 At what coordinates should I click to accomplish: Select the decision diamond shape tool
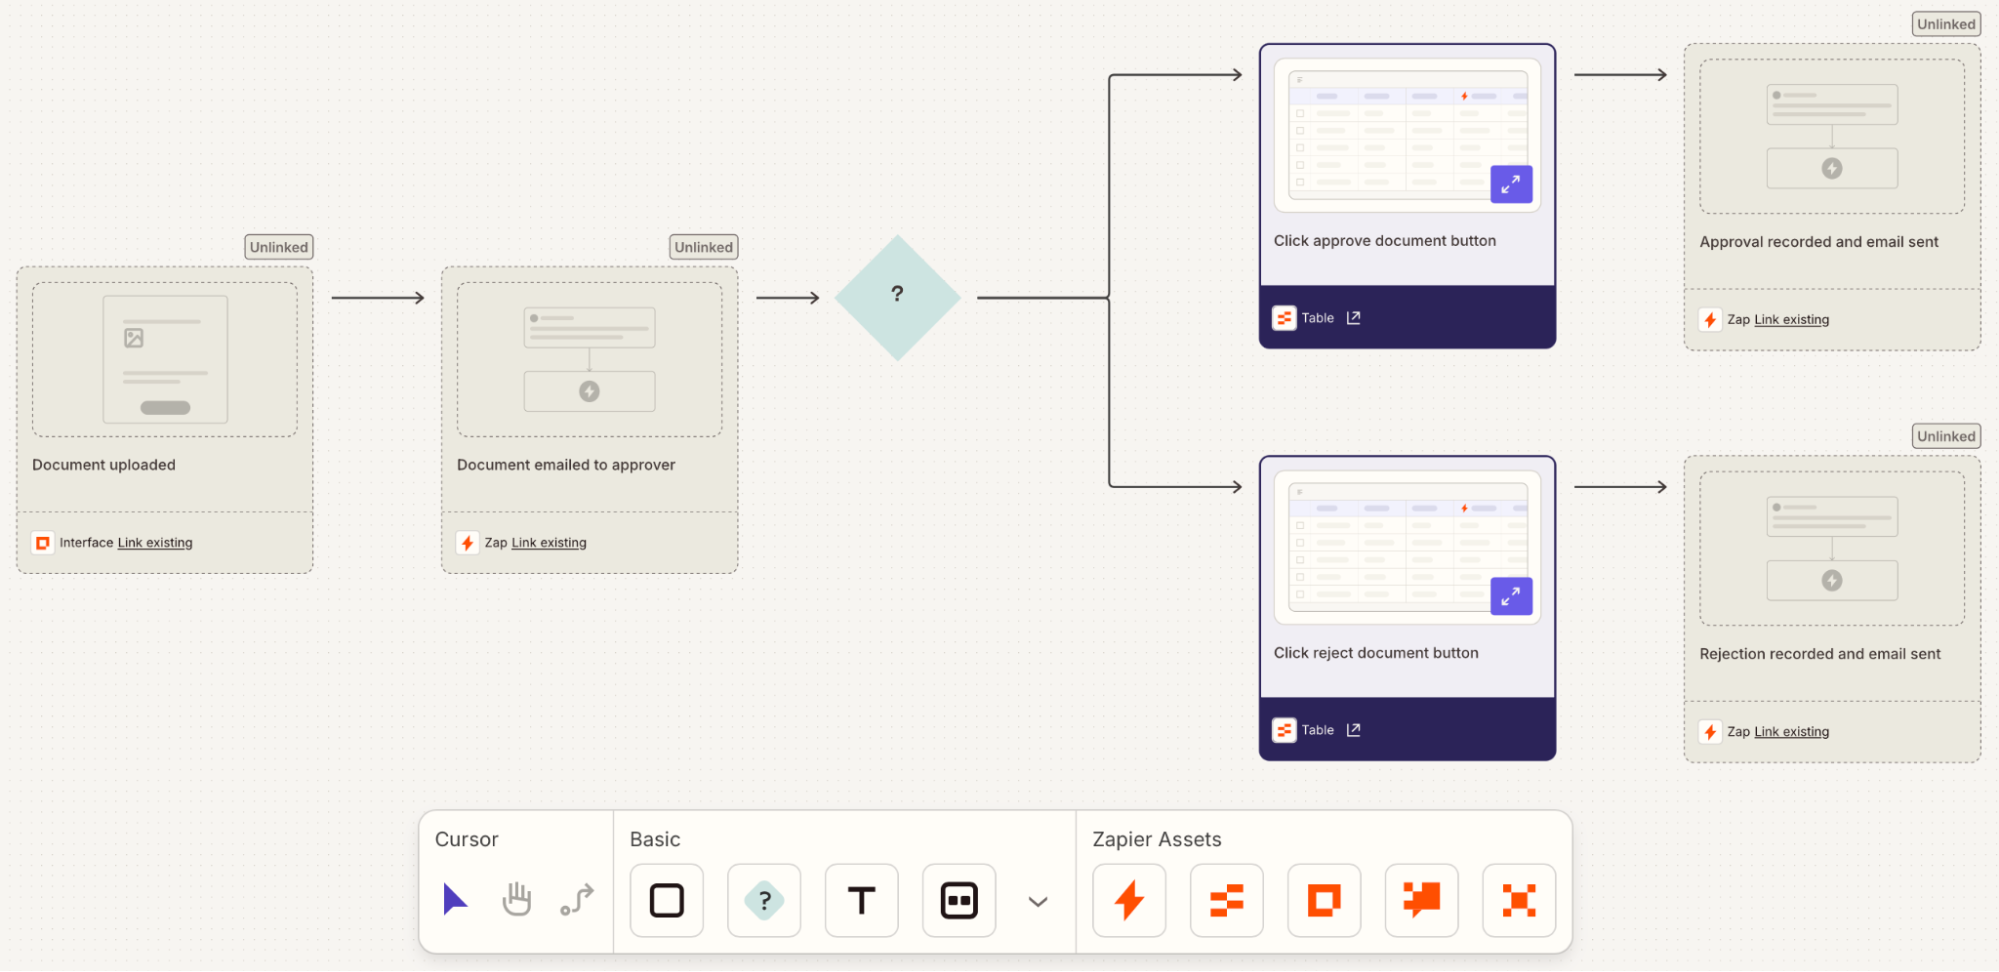tap(763, 899)
